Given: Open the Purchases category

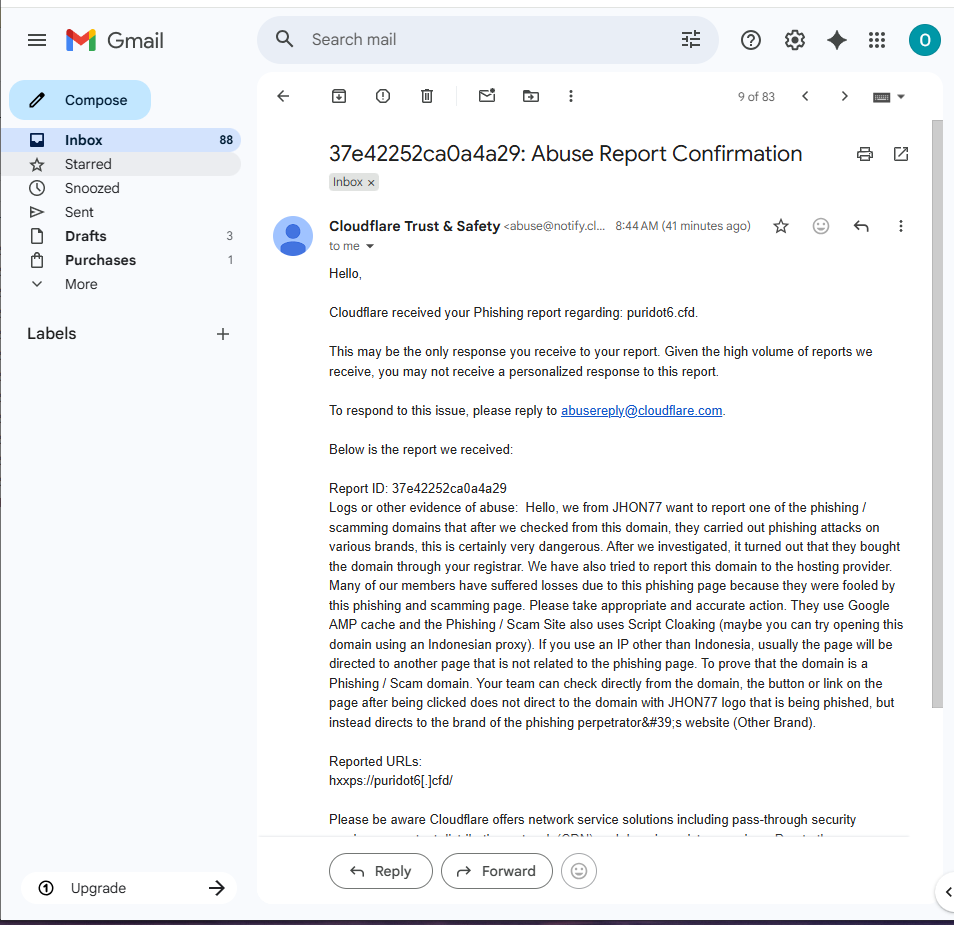Looking at the screenshot, I should (120, 260).
